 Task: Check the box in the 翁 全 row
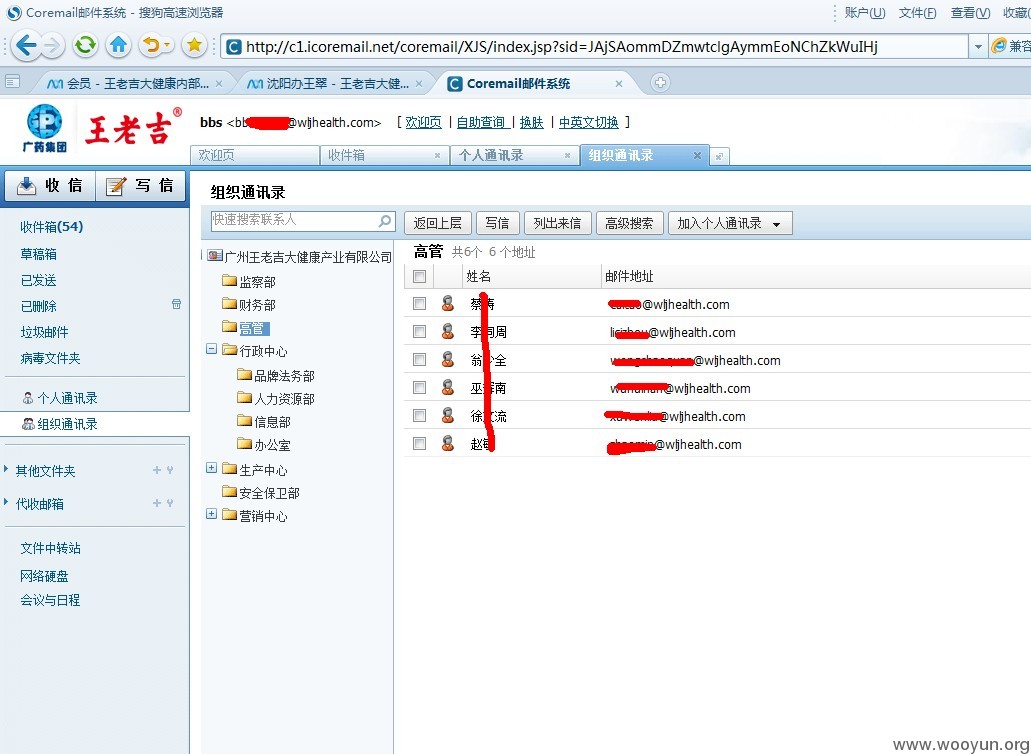[419, 360]
